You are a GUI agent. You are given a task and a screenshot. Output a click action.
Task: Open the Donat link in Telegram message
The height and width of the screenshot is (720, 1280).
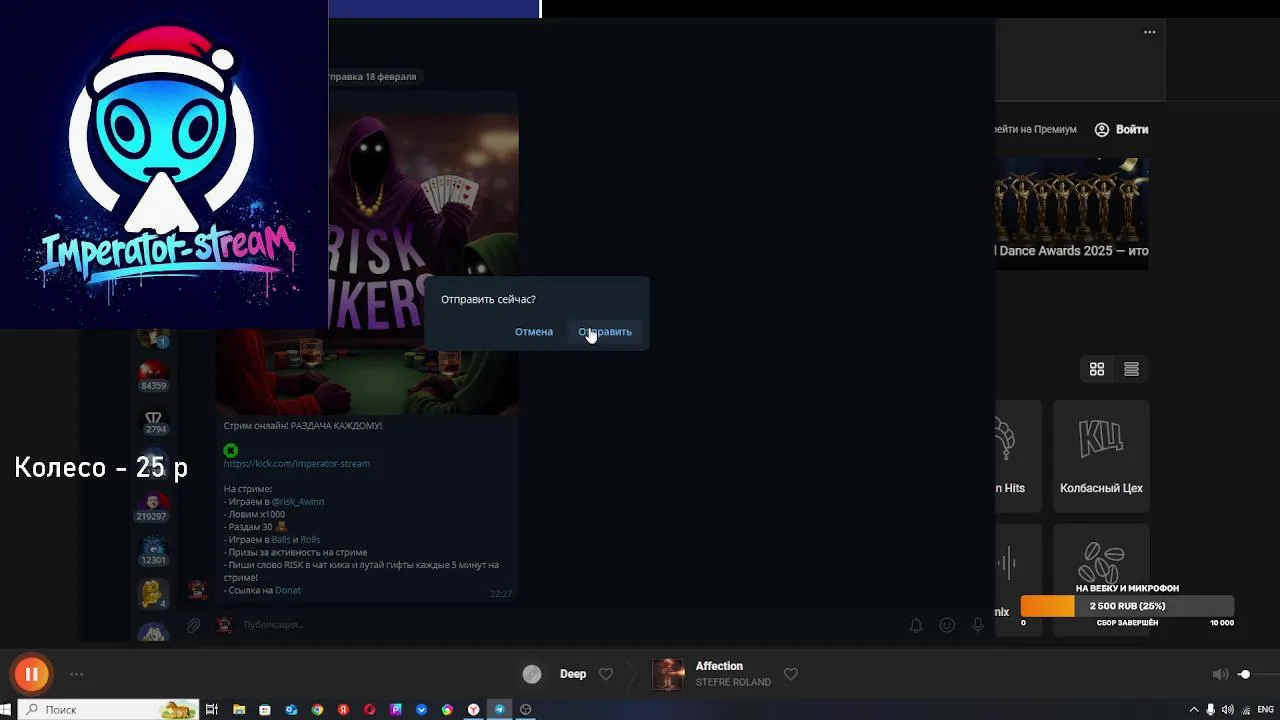(x=288, y=590)
